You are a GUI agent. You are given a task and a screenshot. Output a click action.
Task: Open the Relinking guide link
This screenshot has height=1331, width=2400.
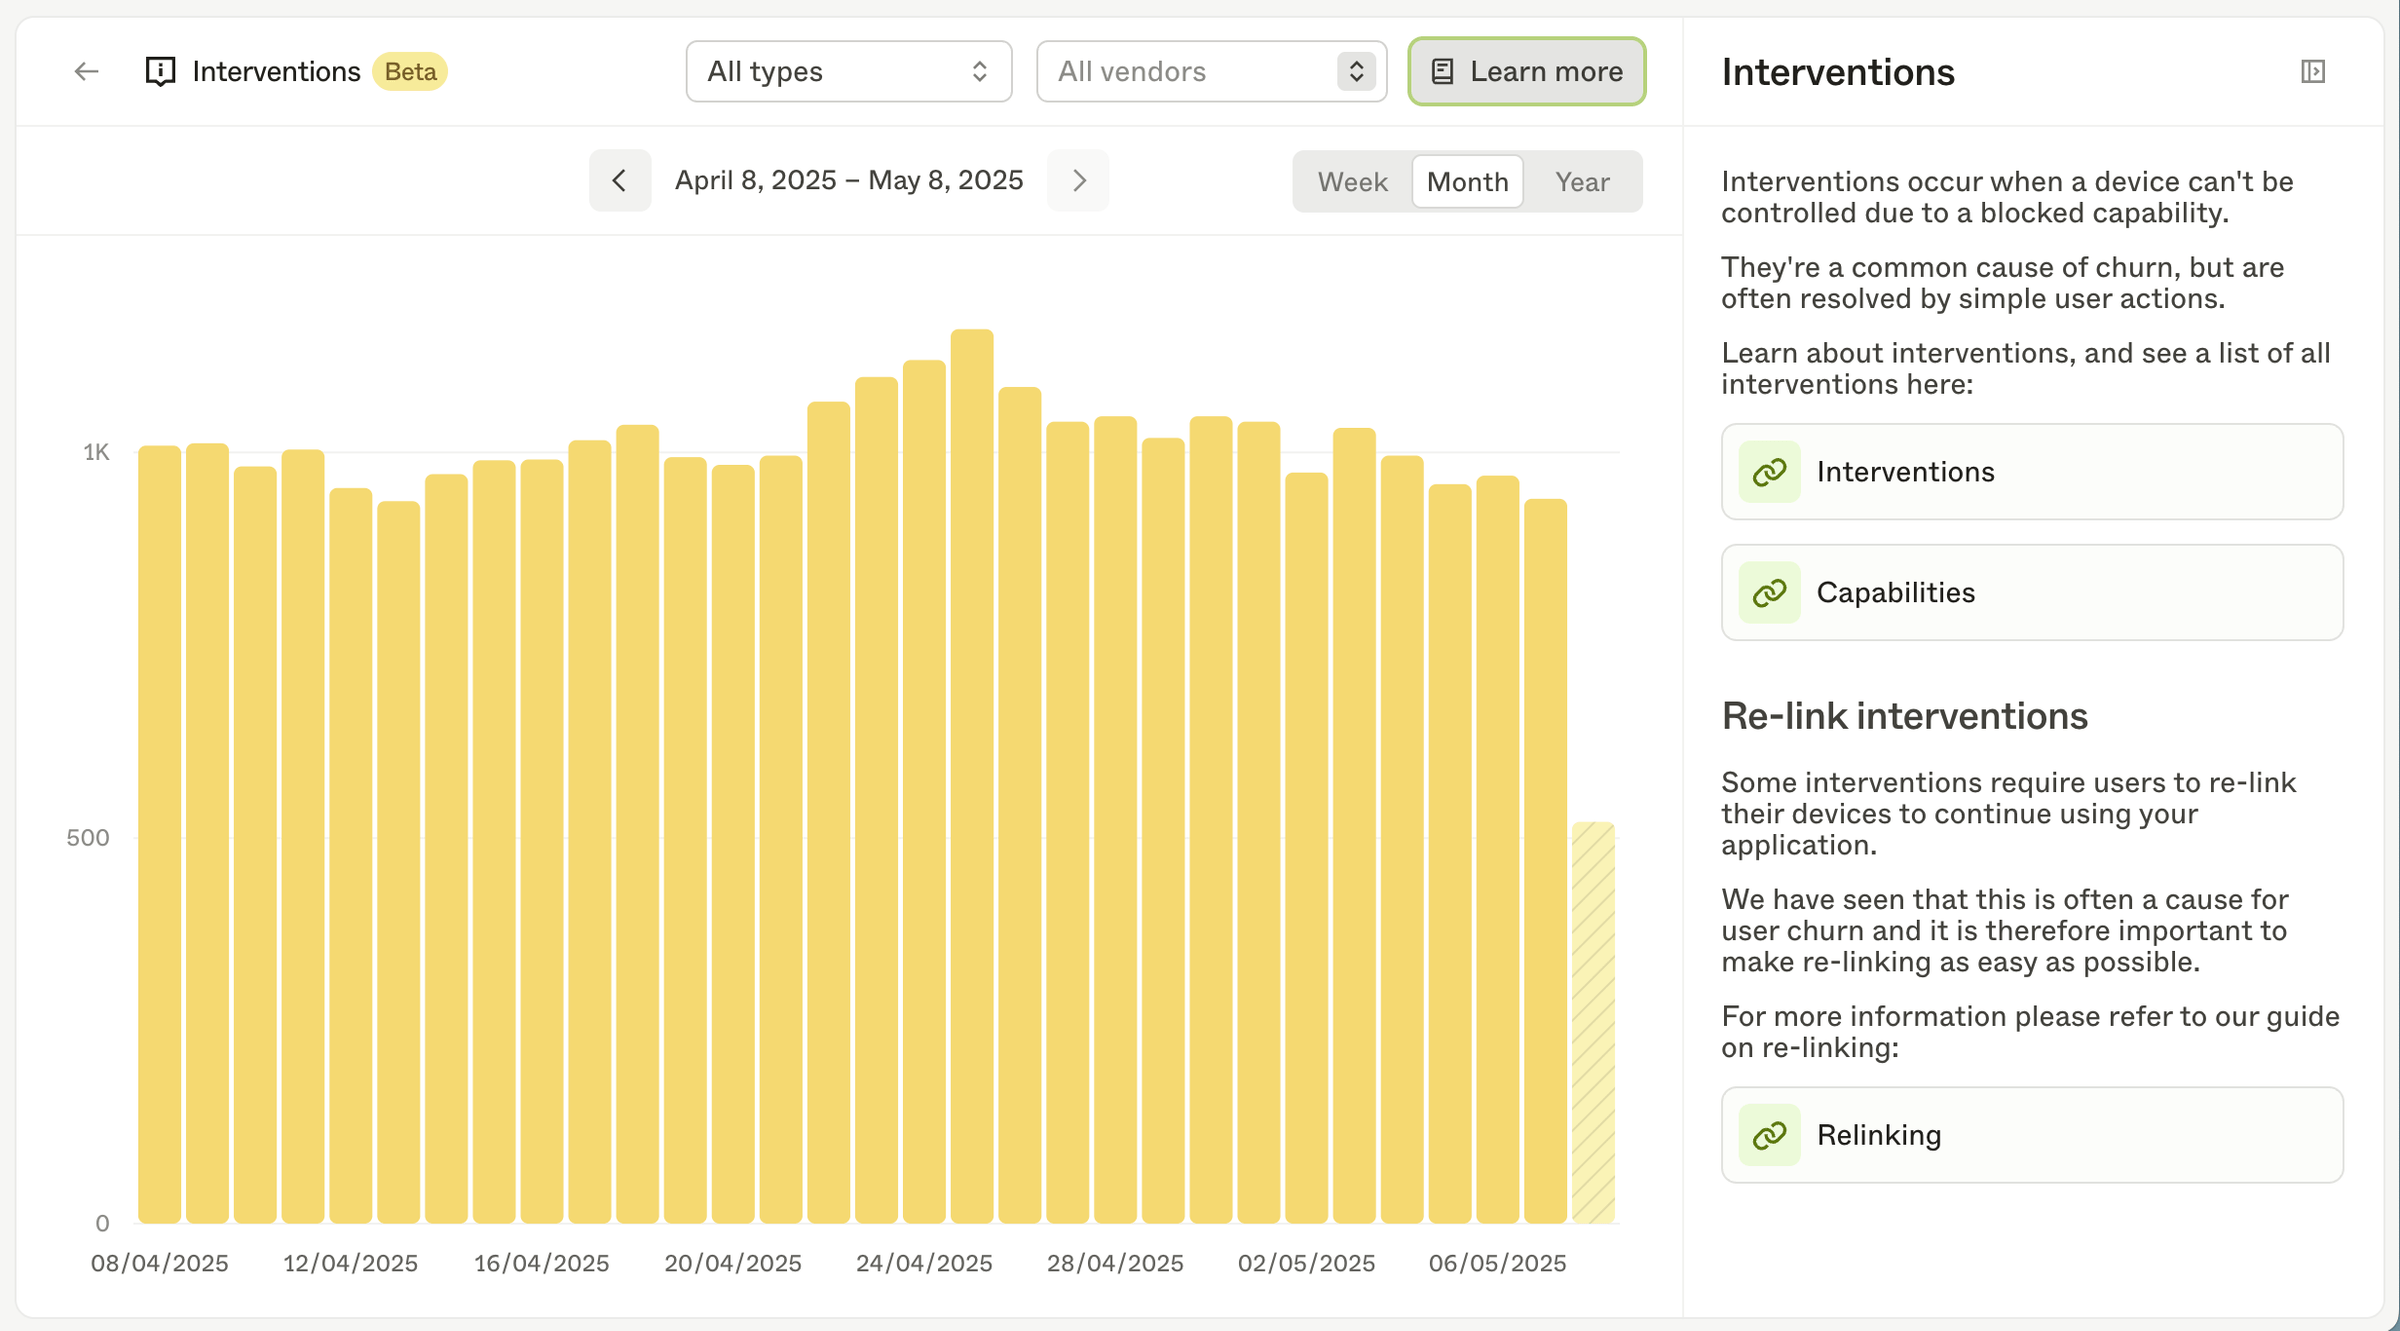[2030, 1134]
